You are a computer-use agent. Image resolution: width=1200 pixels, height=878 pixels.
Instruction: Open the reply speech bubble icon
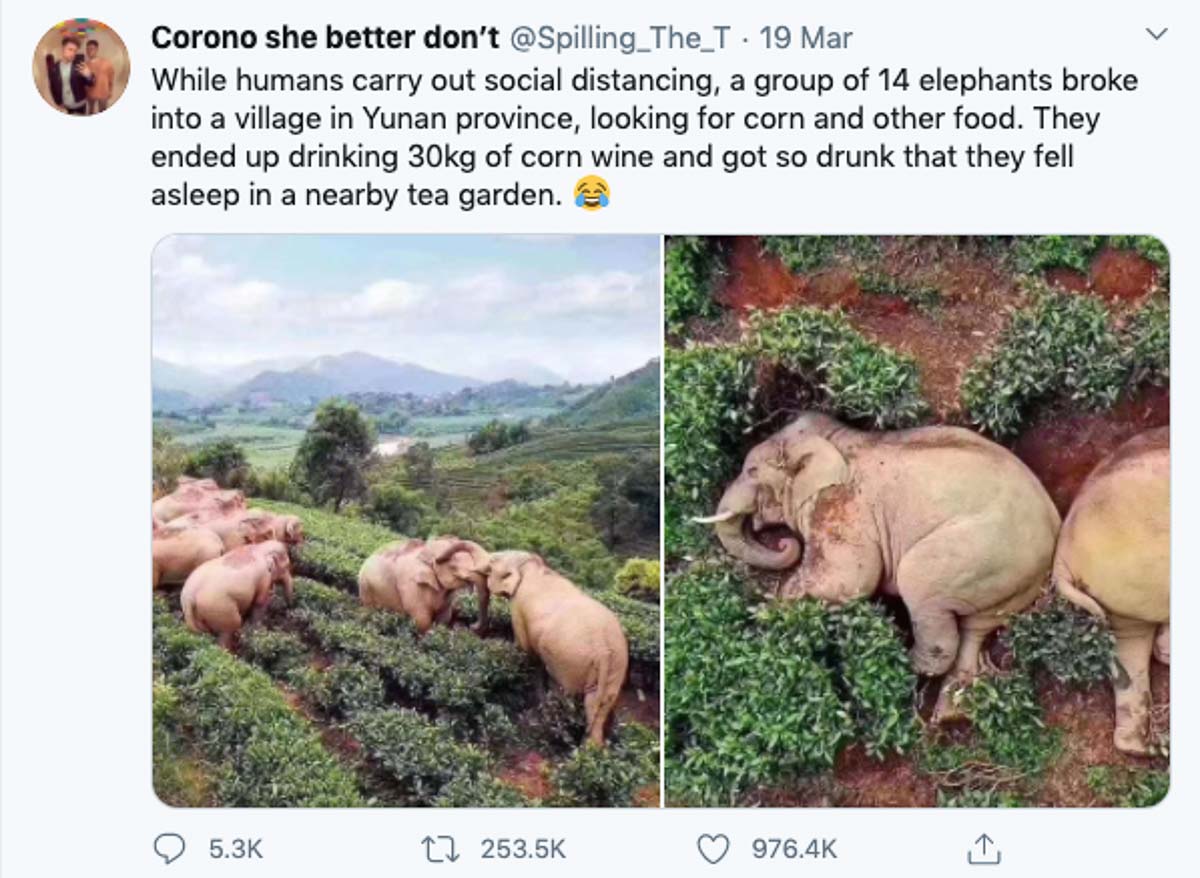(170, 849)
